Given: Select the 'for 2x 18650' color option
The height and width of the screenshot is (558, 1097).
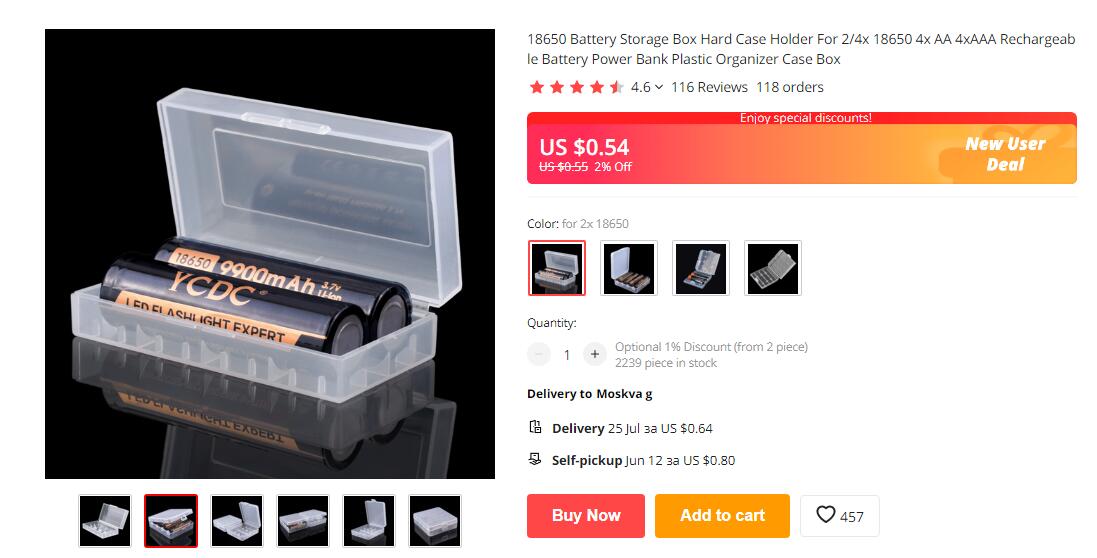Looking at the screenshot, I should (x=557, y=269).
